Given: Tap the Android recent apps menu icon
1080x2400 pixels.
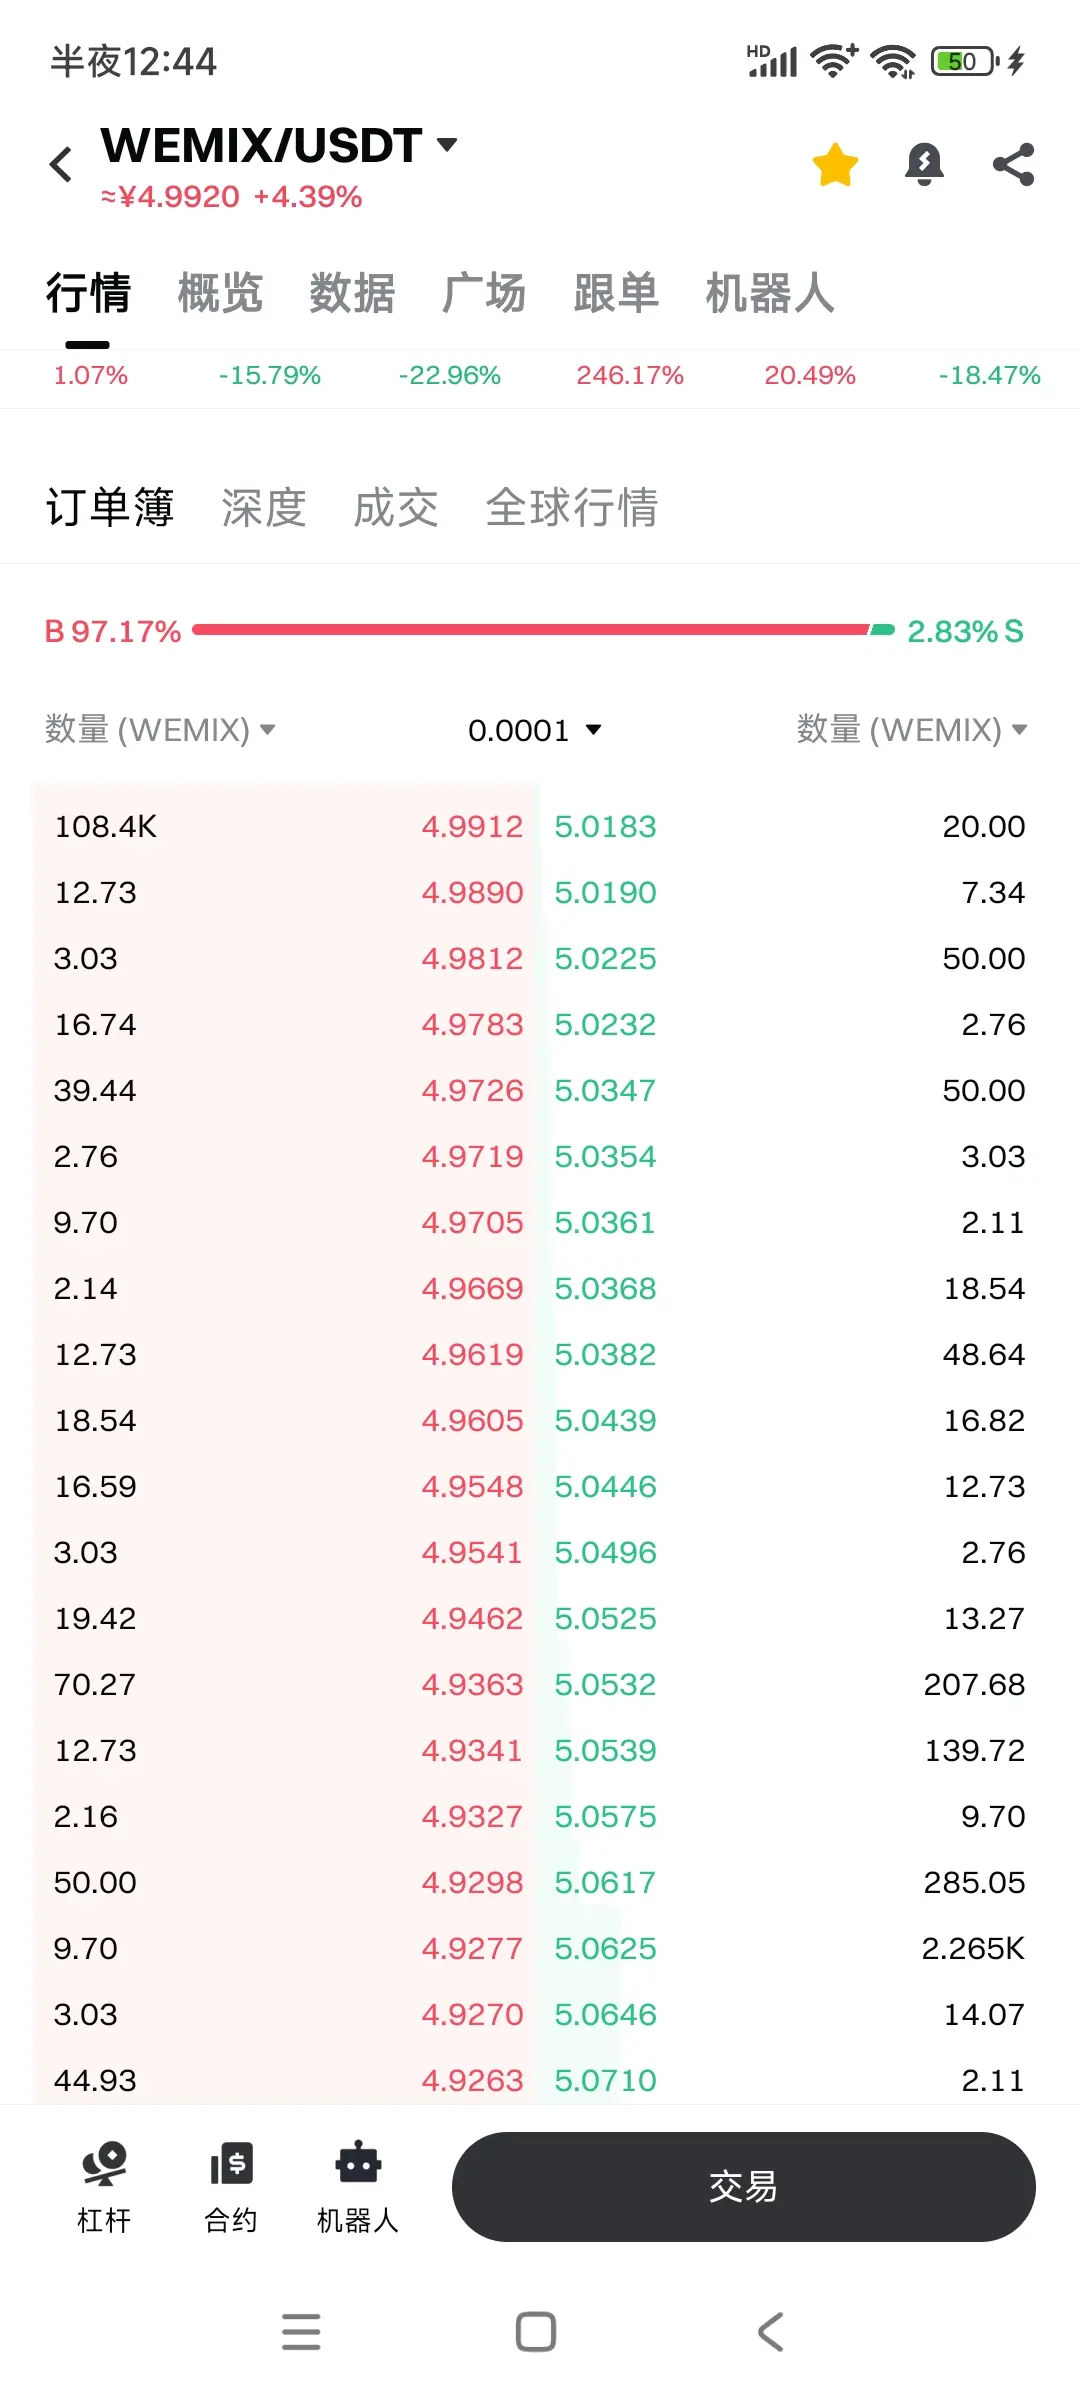Looking at the screenshot, I should tap(301, 2332).
